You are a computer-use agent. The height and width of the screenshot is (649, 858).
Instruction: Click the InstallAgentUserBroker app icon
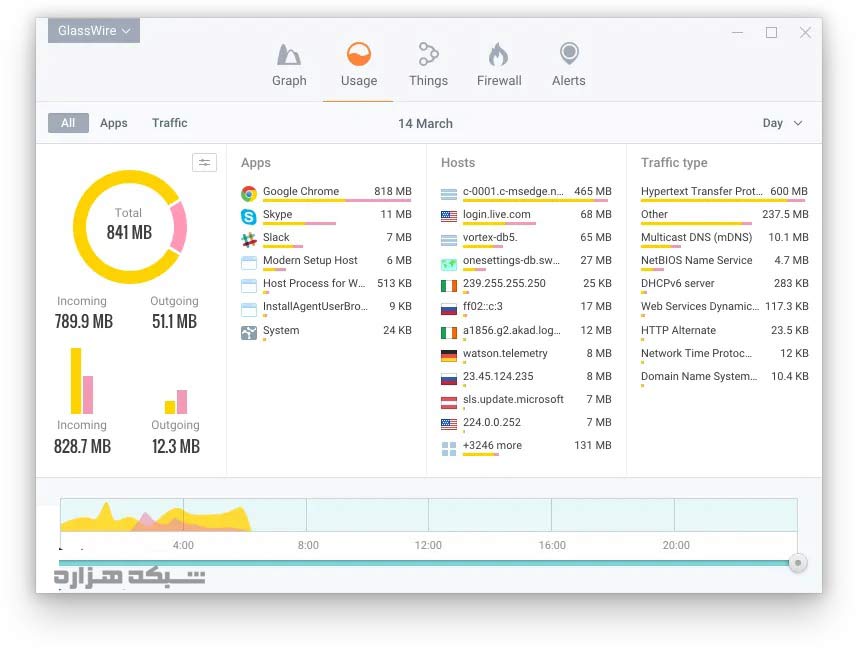[x=249, y=310]
